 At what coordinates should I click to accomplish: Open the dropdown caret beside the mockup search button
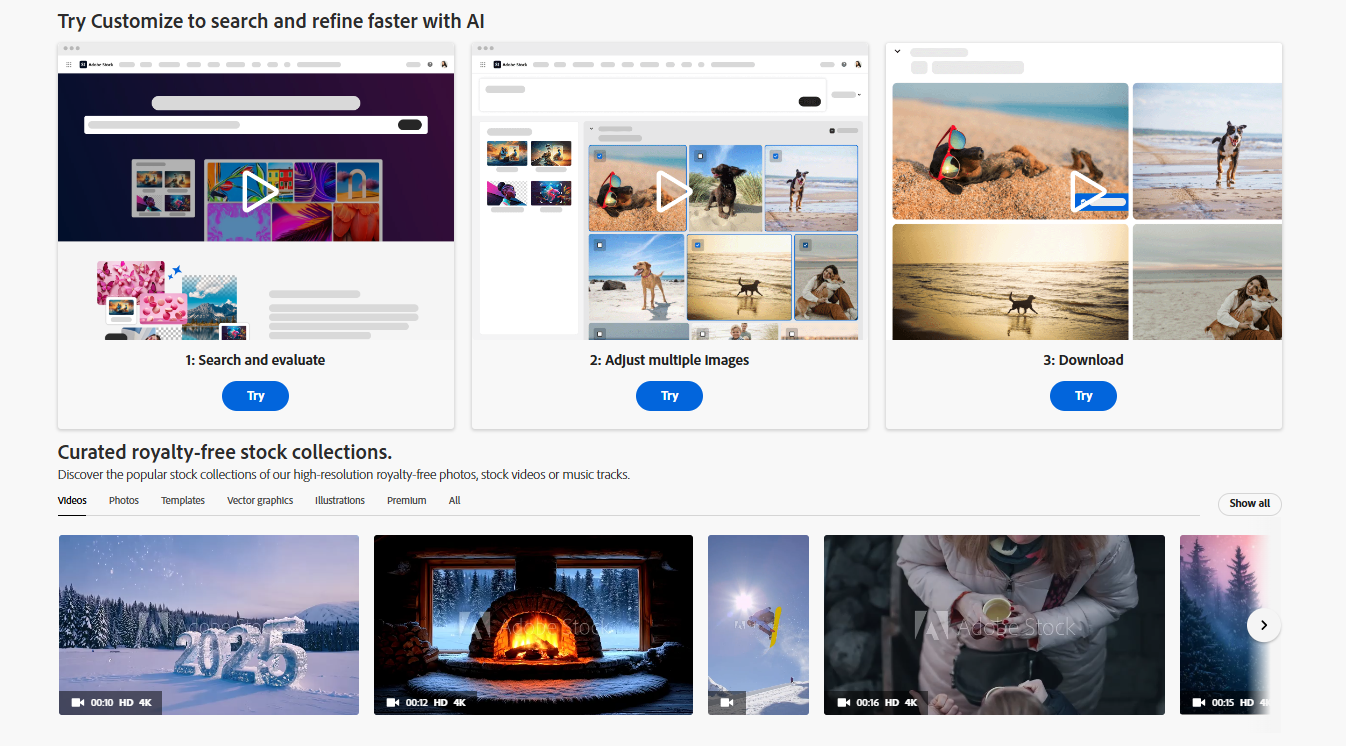pos(859,94)
